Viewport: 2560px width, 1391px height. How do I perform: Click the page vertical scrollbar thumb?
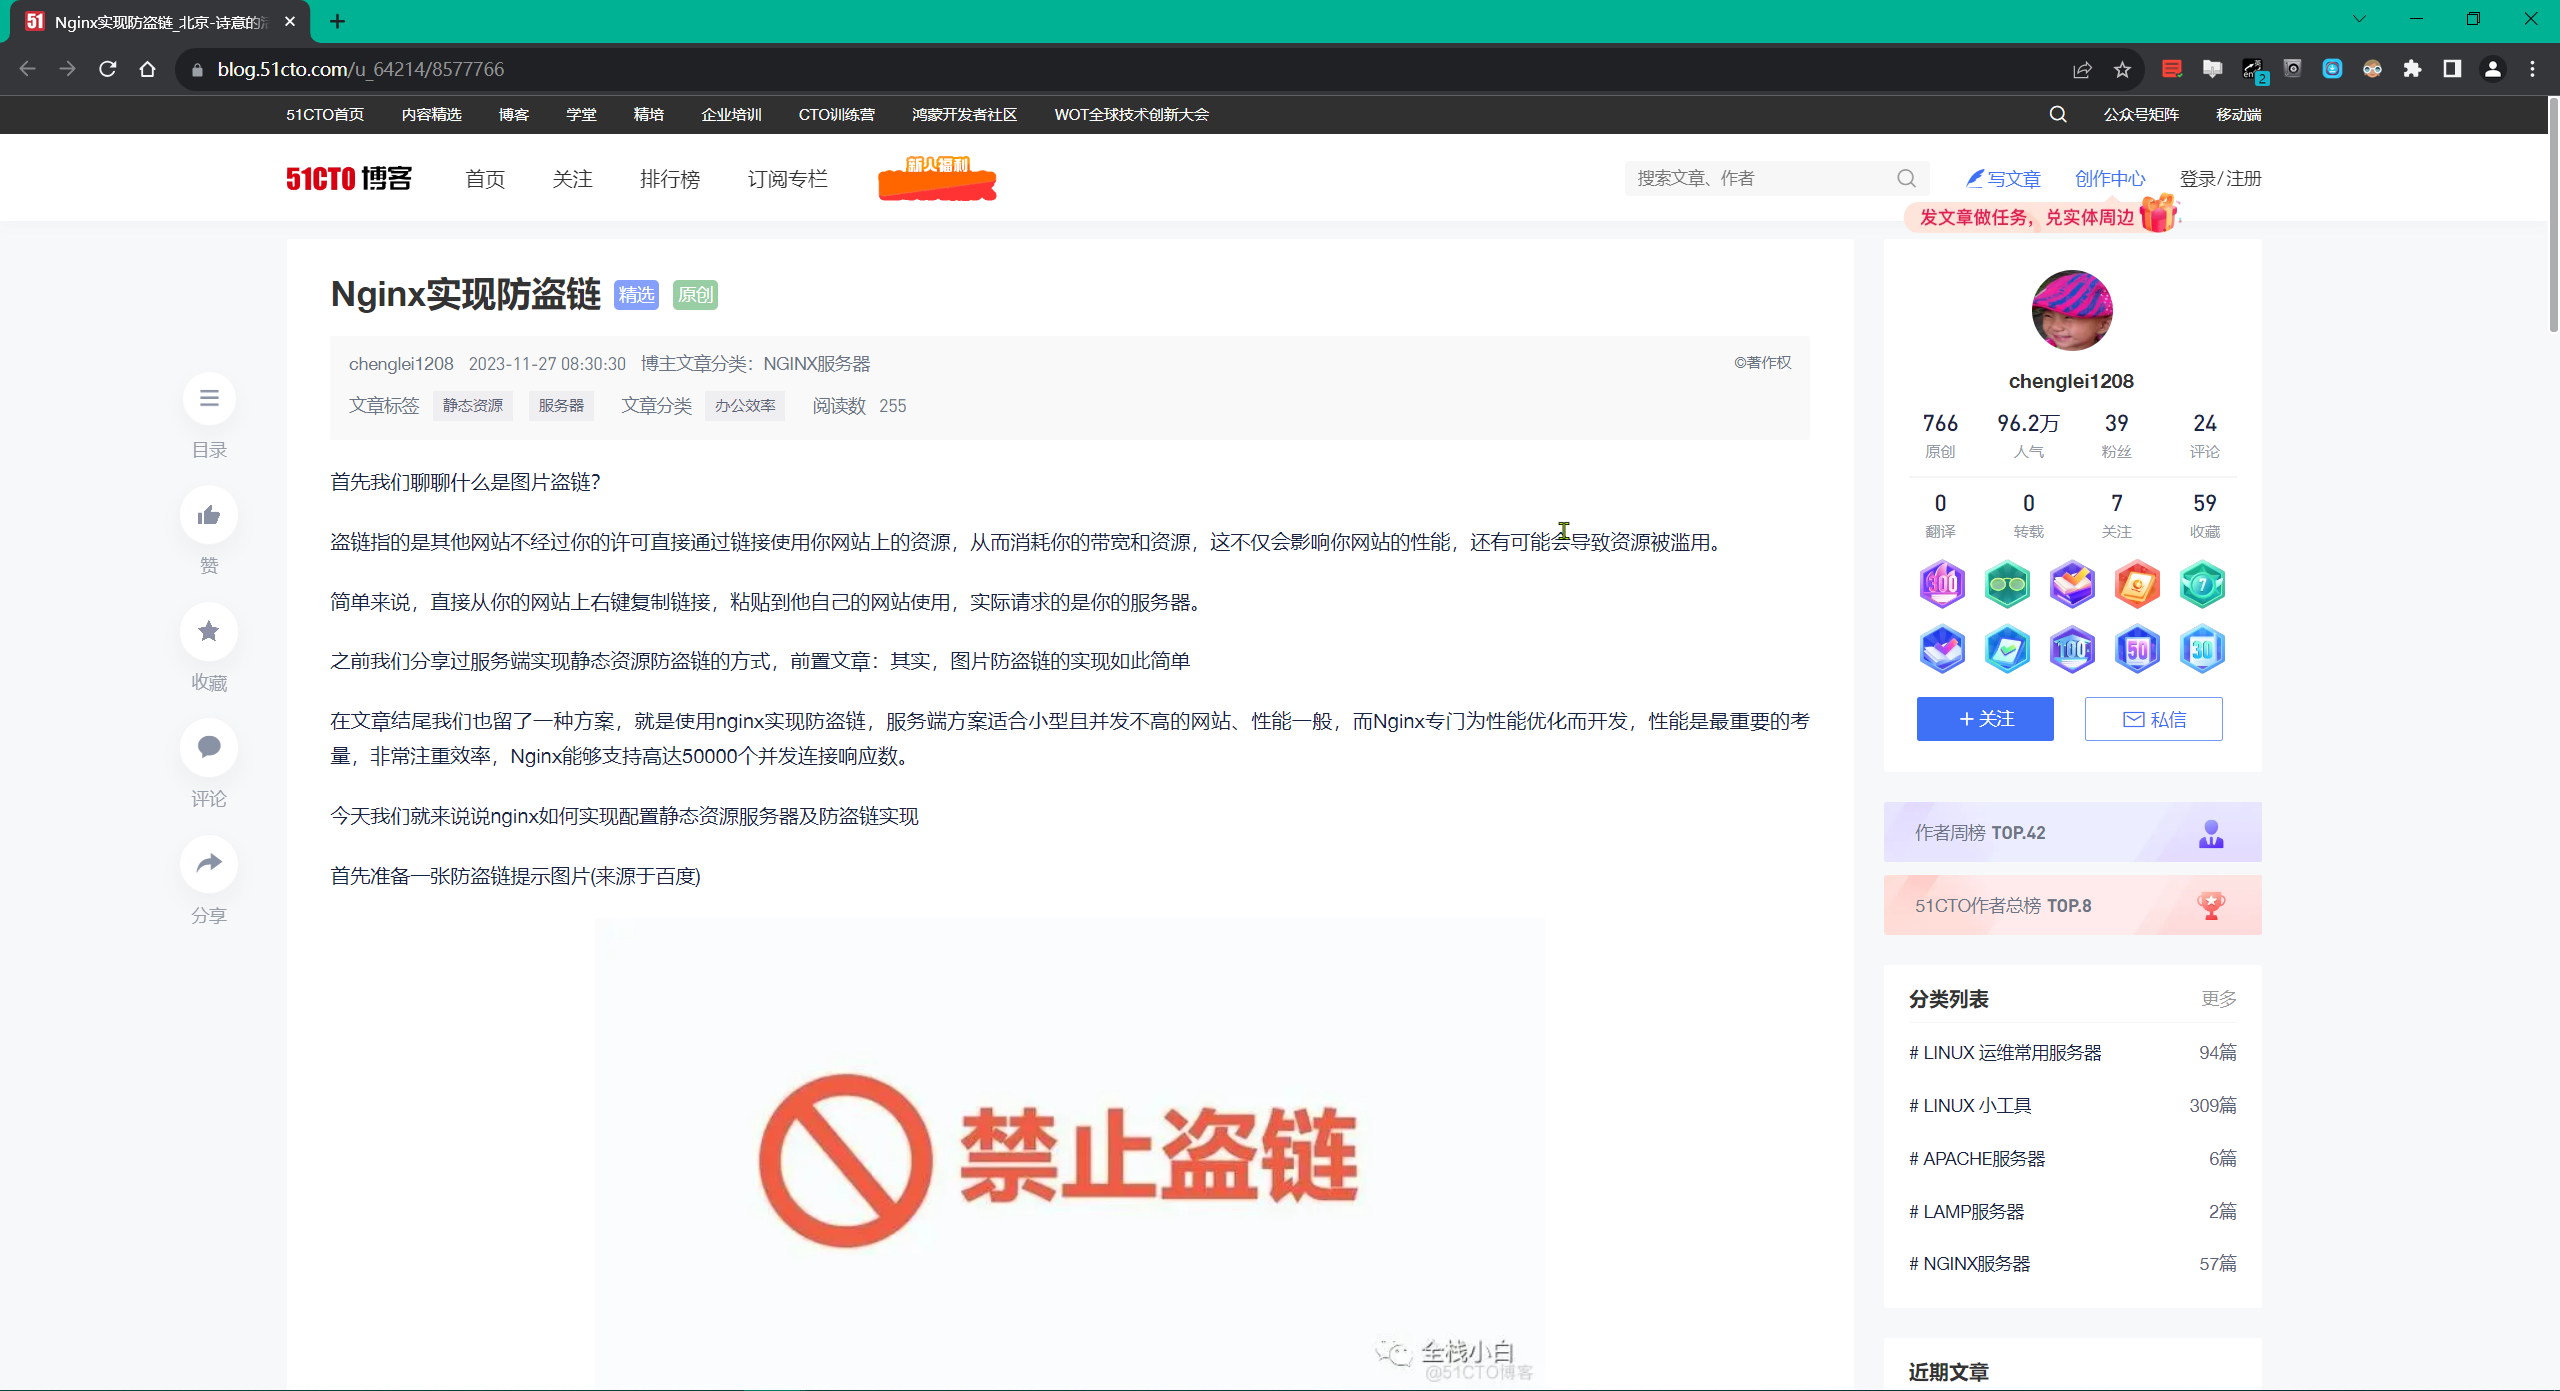pos(2552,215)
